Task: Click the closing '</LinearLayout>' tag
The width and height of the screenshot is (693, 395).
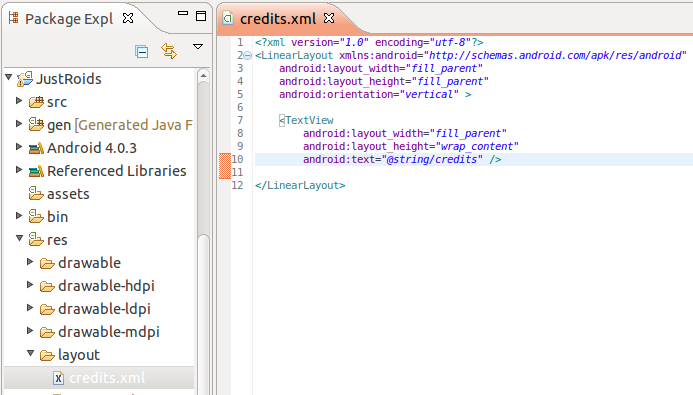Action: click(x=300, y=185)
